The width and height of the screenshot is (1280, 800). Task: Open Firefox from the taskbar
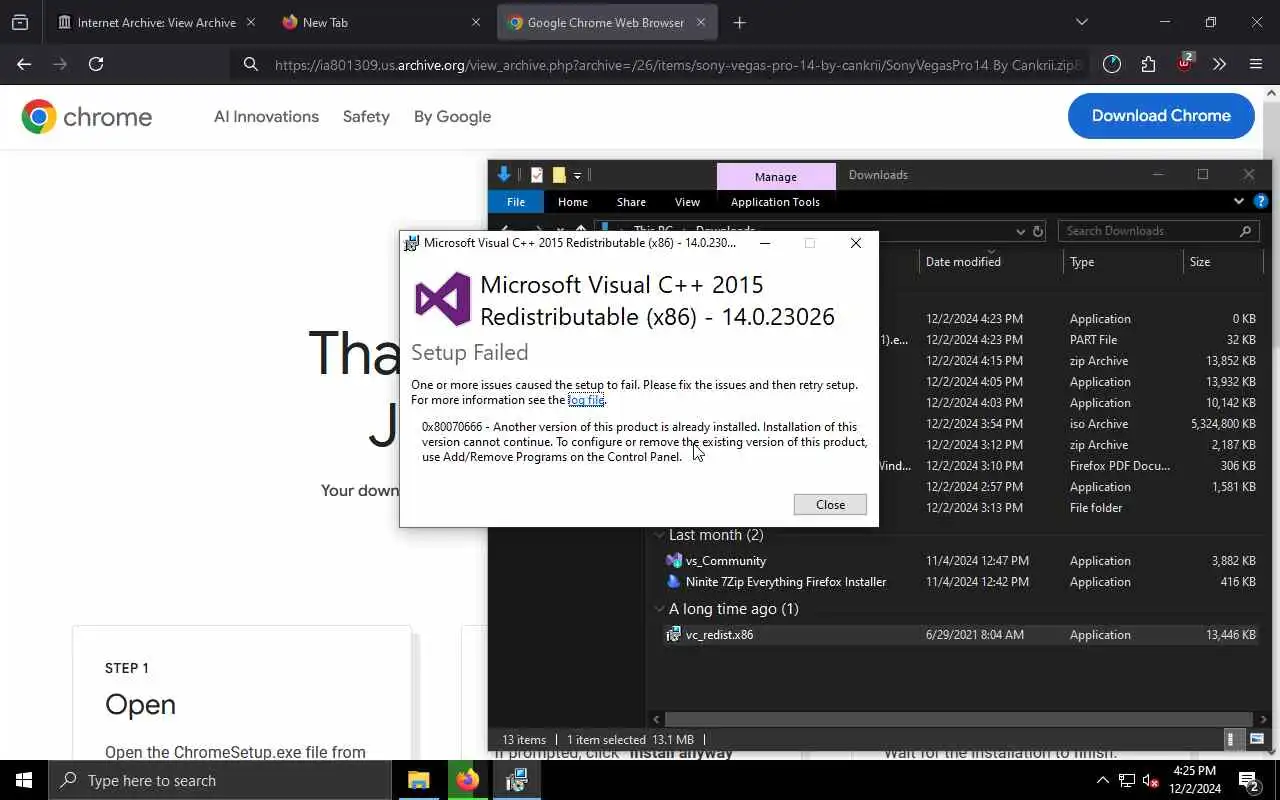[468, 780]
